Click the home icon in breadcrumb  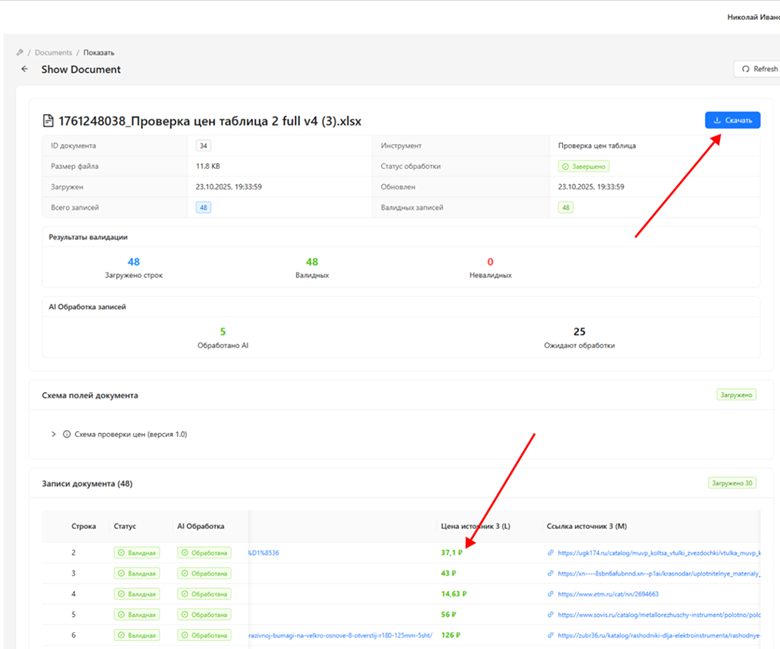click(20, 52)
